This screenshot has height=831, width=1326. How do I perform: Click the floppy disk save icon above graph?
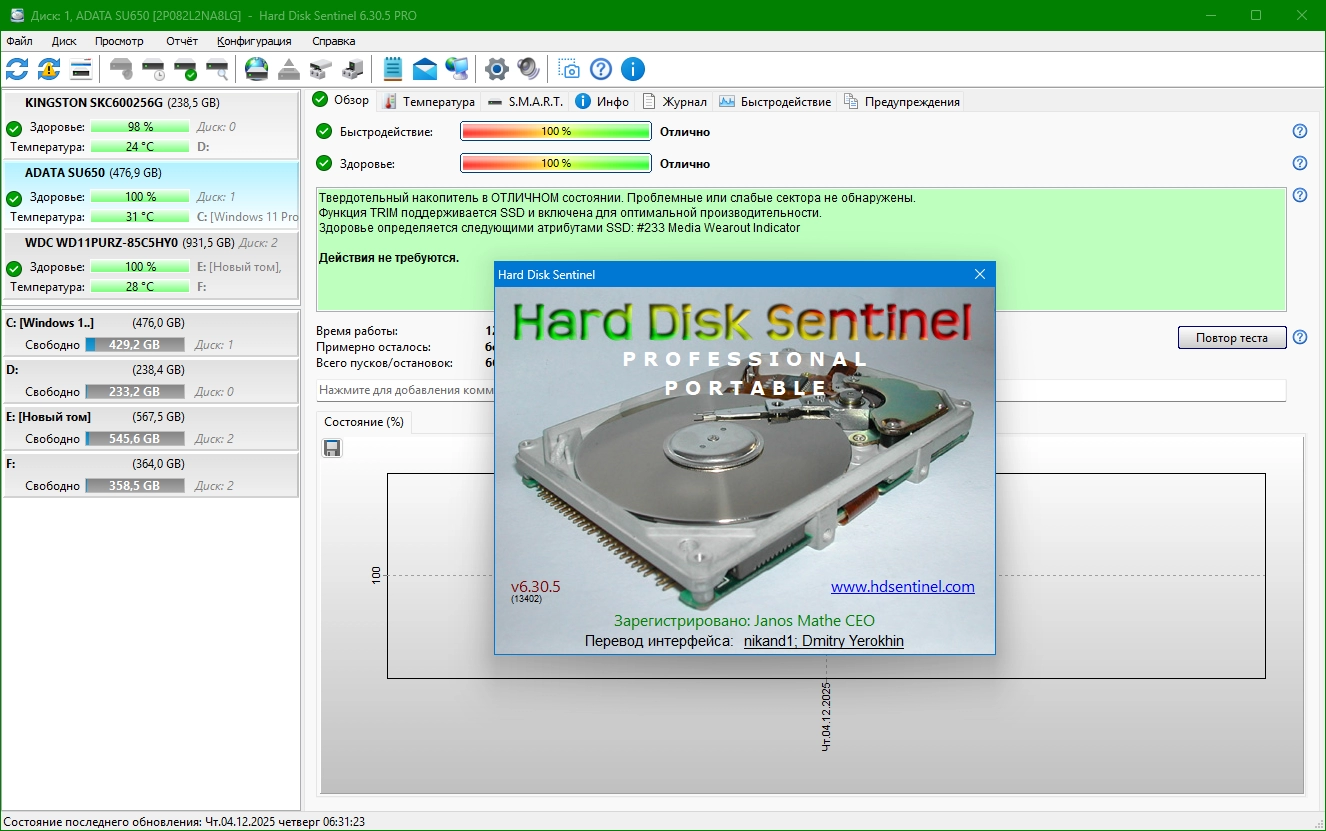coord(332,448)
